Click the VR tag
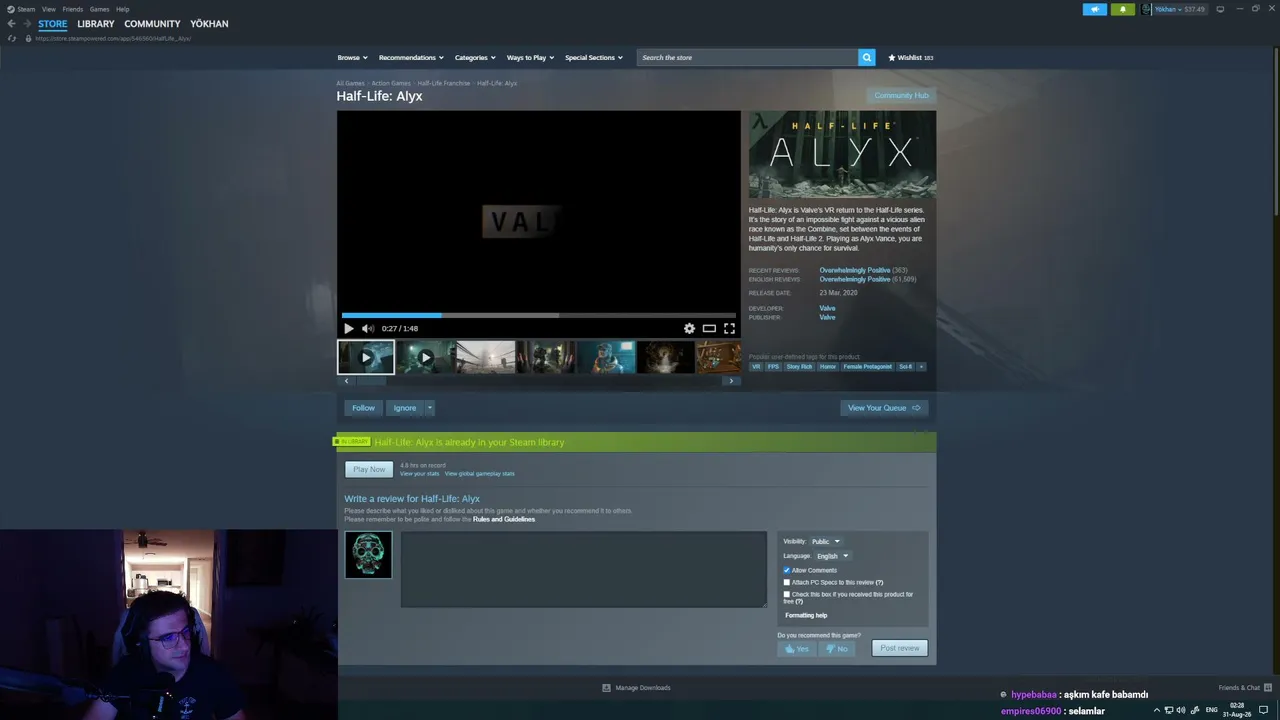 (756, 367)
